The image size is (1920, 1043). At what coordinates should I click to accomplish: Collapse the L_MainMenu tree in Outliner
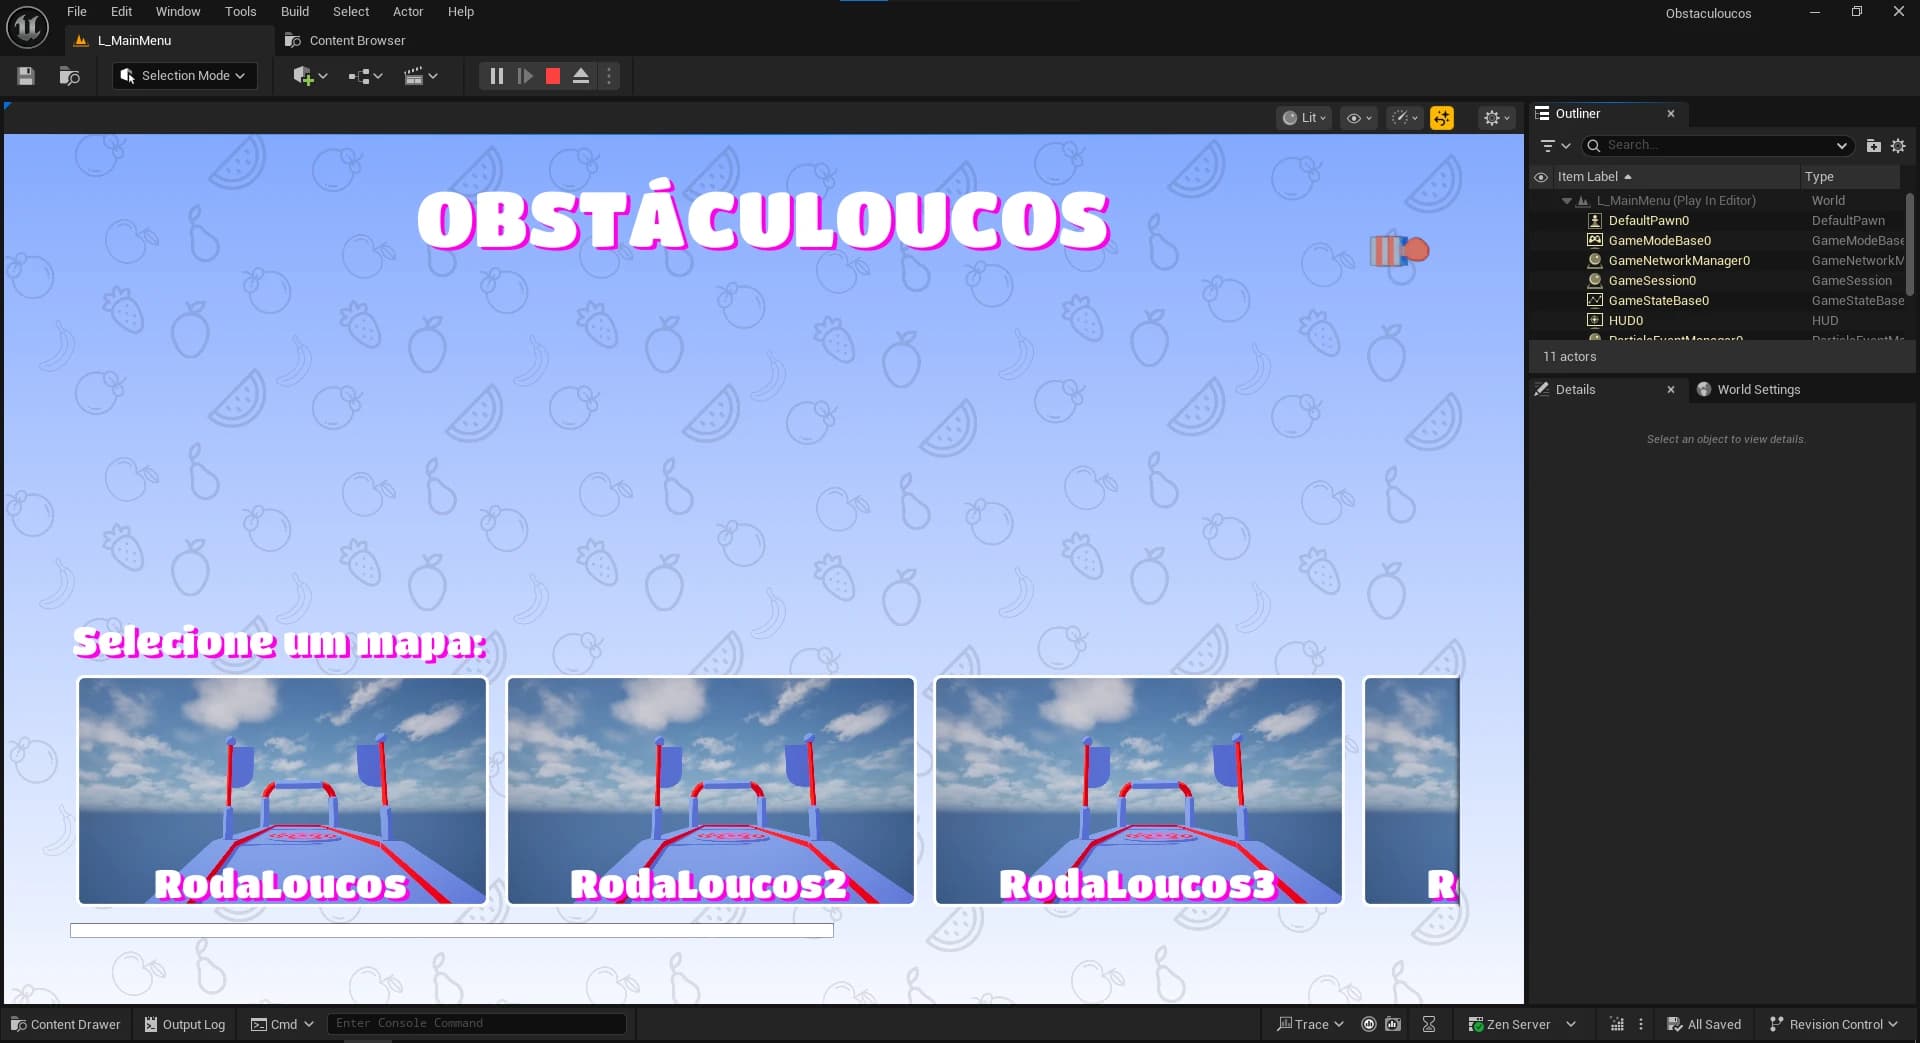tap(1566, 201)
